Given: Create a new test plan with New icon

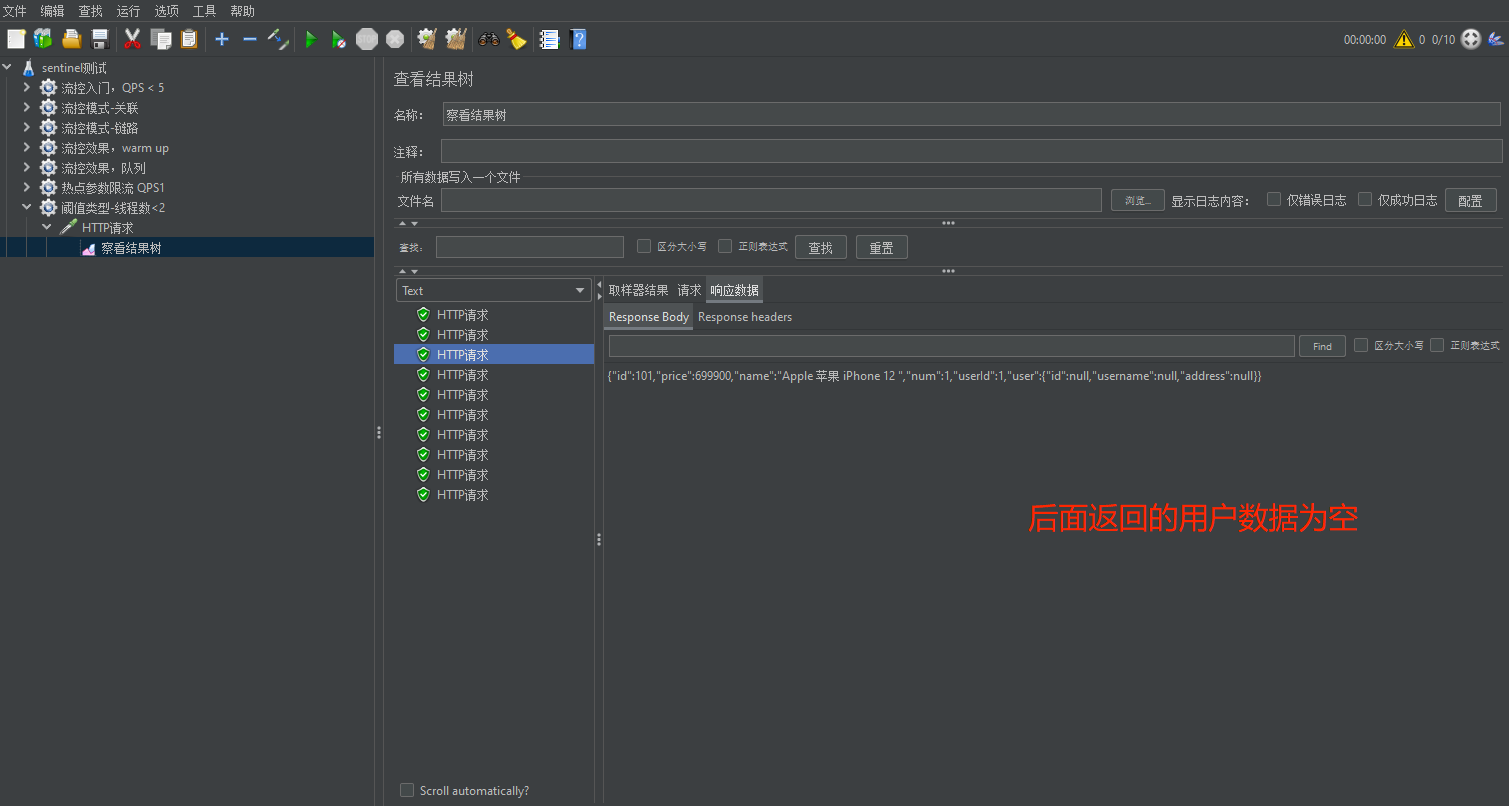Looking at the screenshot, I should point(16,39).
